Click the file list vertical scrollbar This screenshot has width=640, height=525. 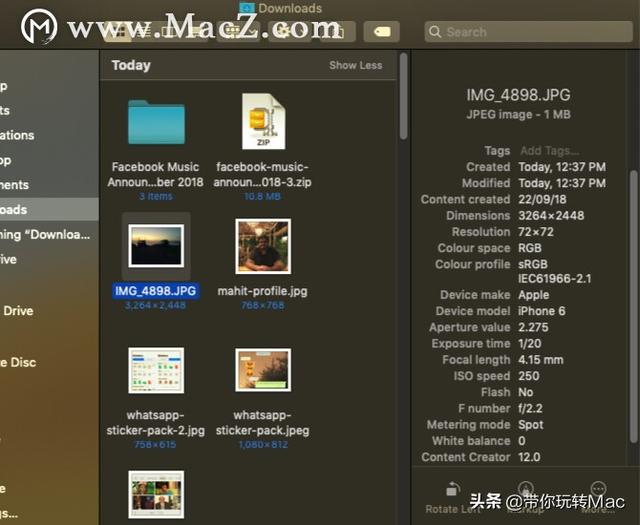pyautogui.click(x=403, y=96)
